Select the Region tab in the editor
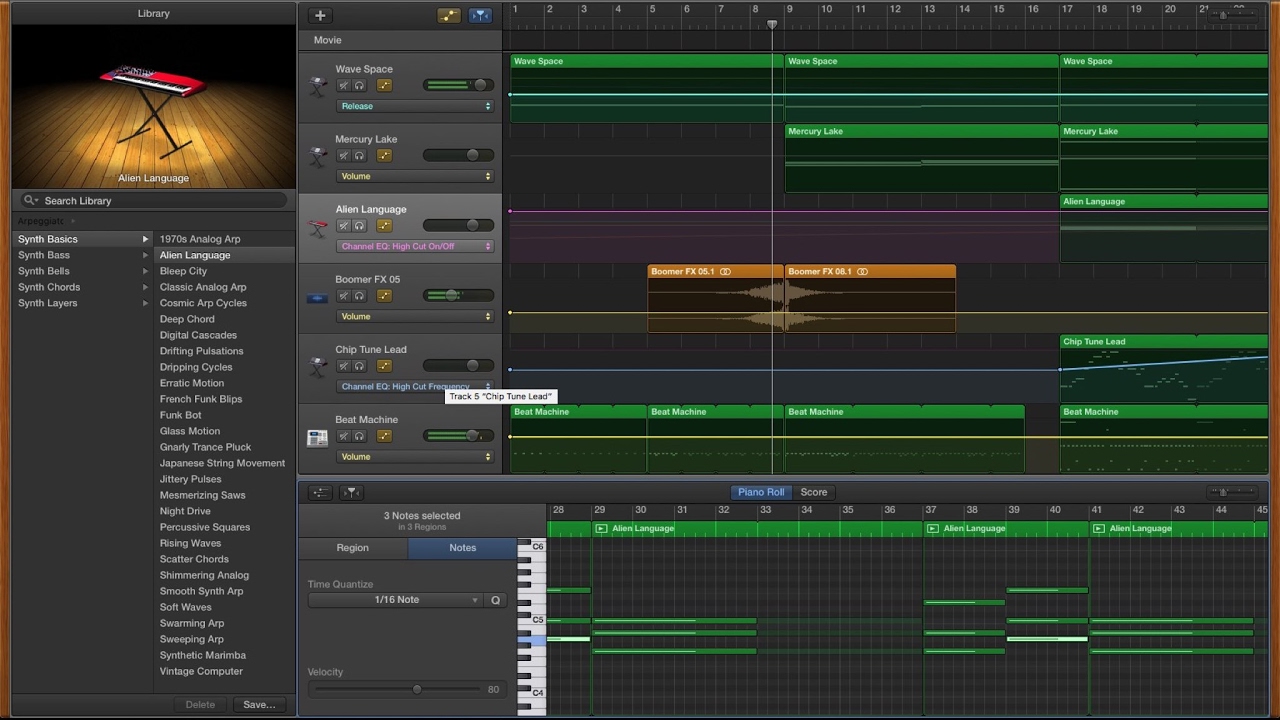The height and width of the screenshot is (720, 1280). point(352,547)
